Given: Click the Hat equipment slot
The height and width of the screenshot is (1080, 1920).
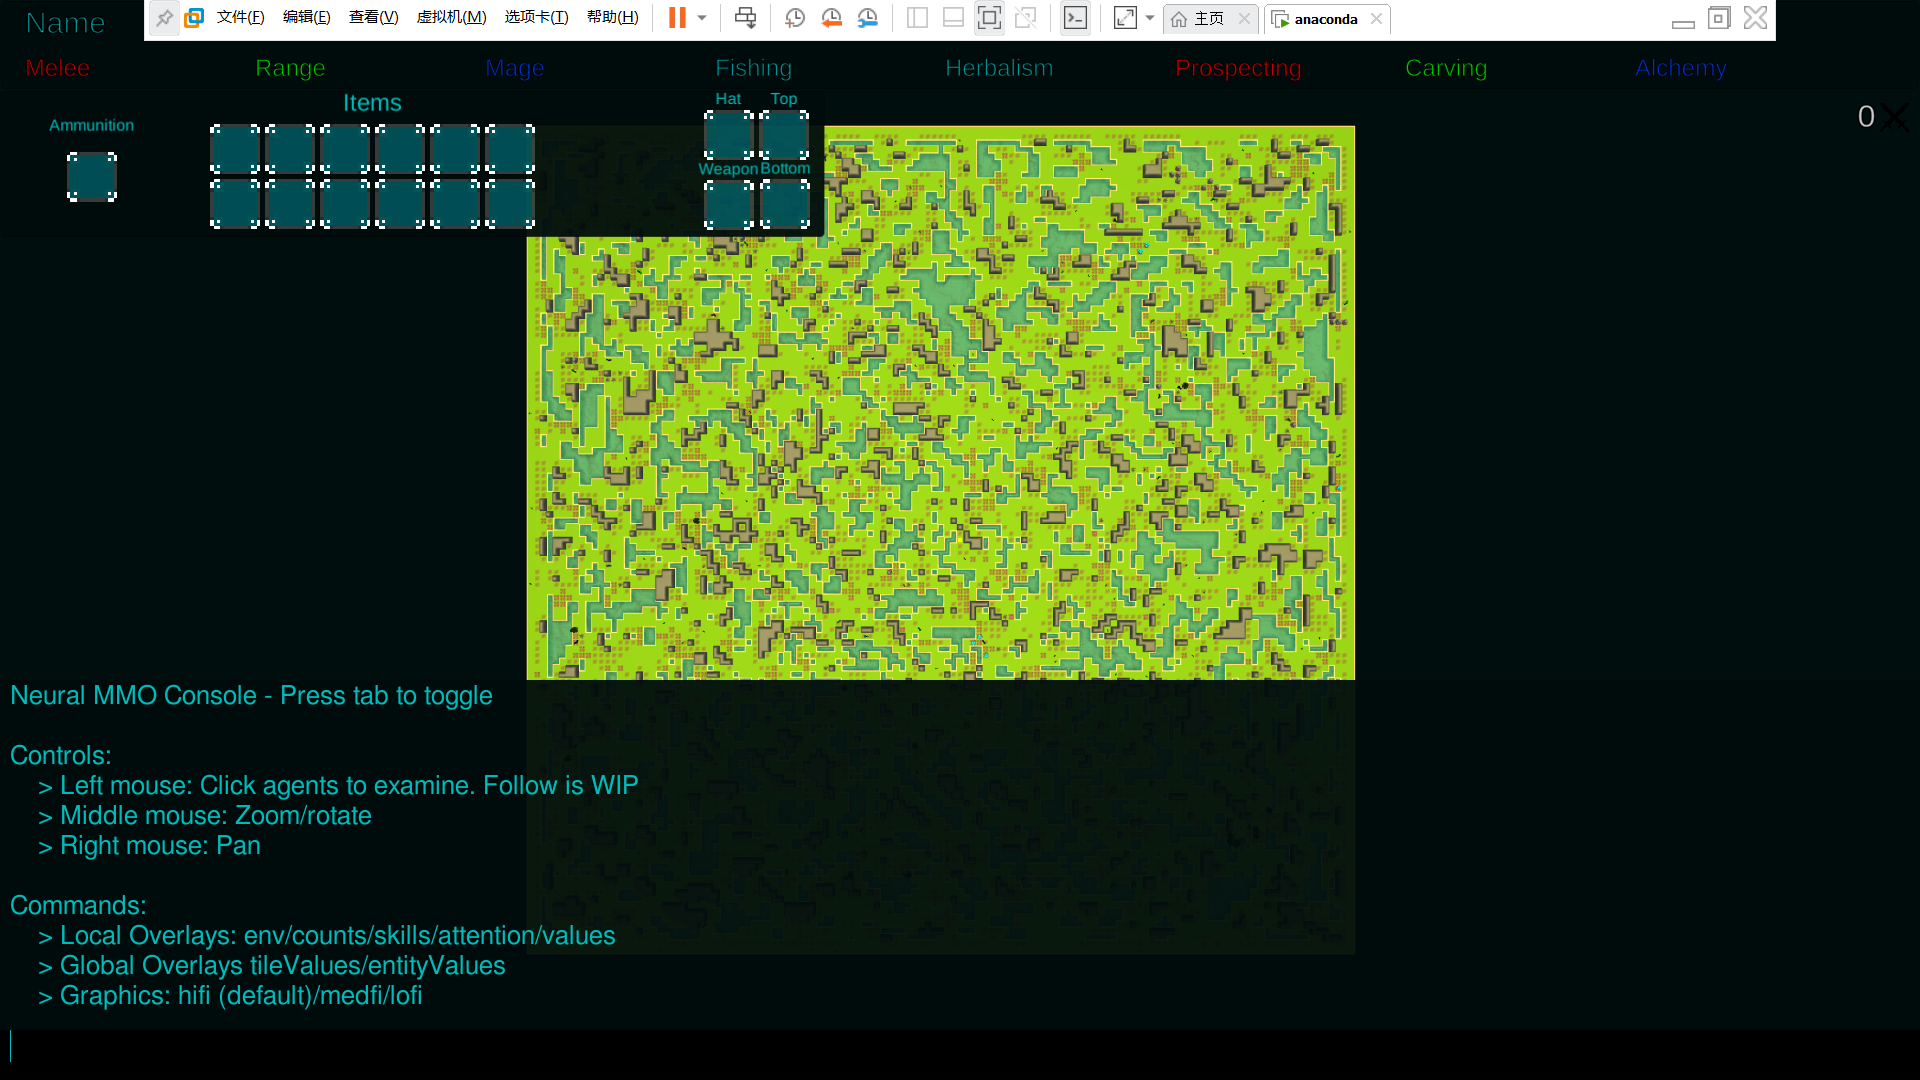Looking at the screenshot, I should click(729, 135).
